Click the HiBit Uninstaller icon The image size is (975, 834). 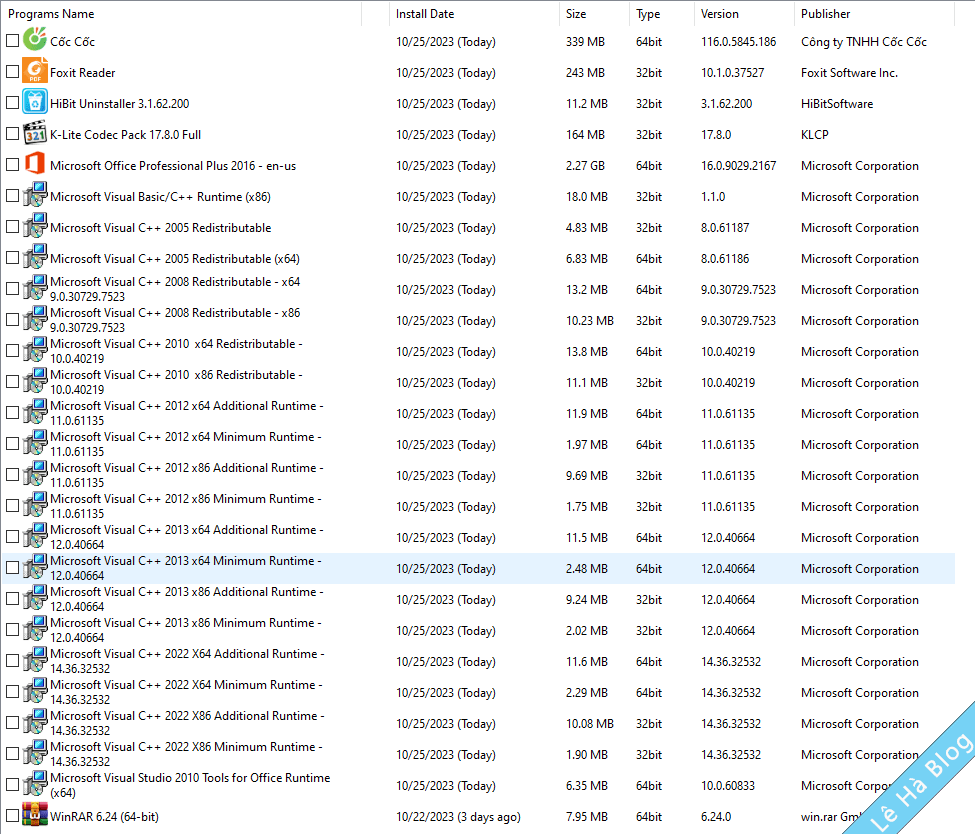[x=35, y=103]
